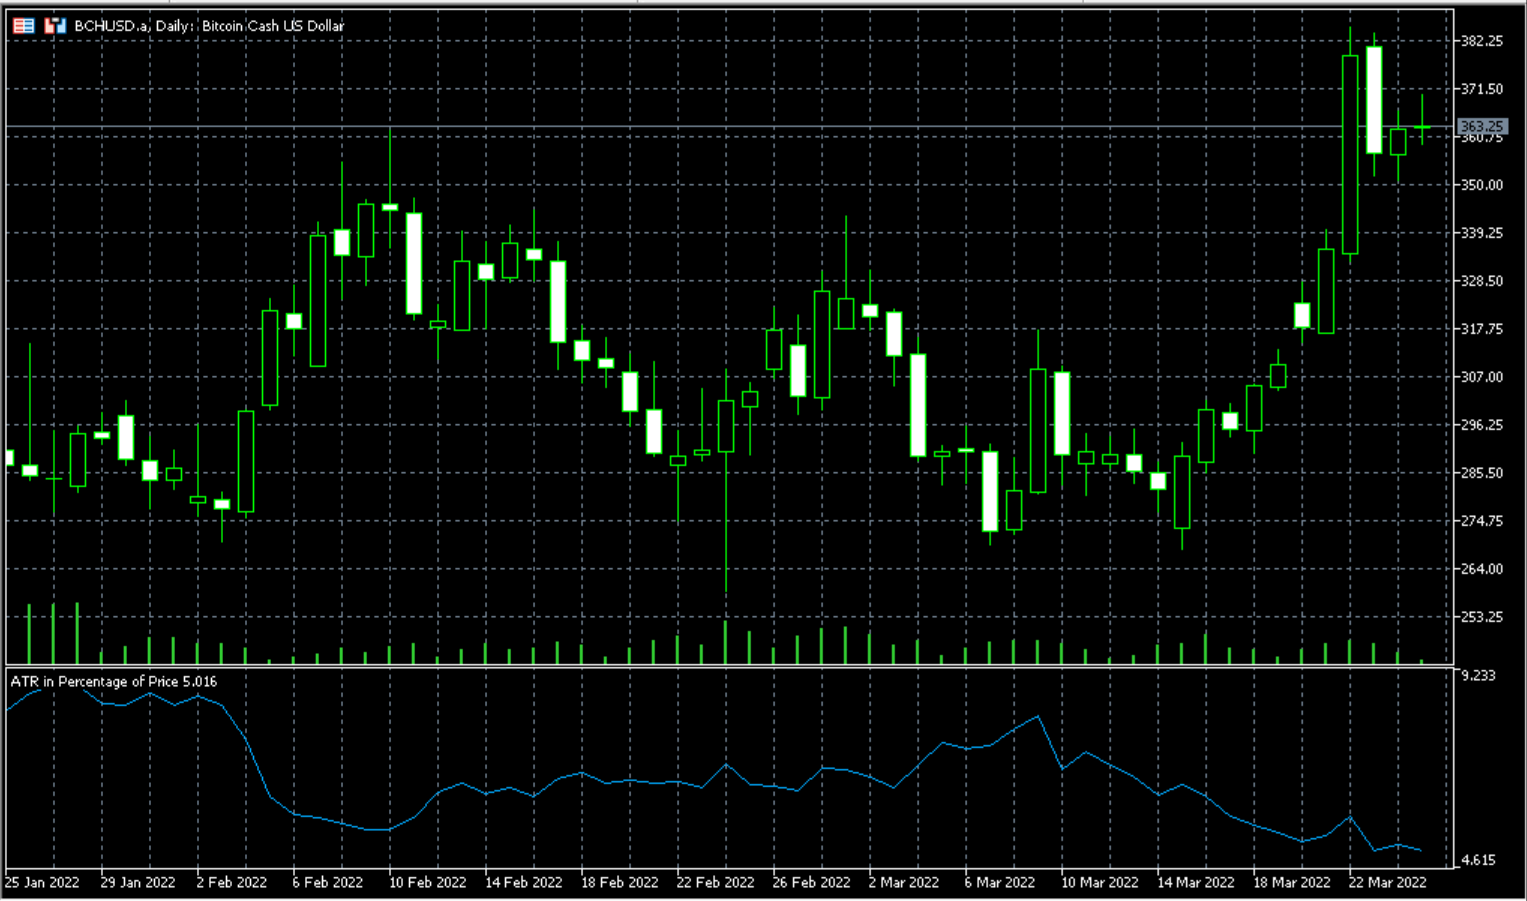This screenshot has width=1527, height=901.
Task: Toggle the One-Click Trading panel icon
Action: pos(55,25)
